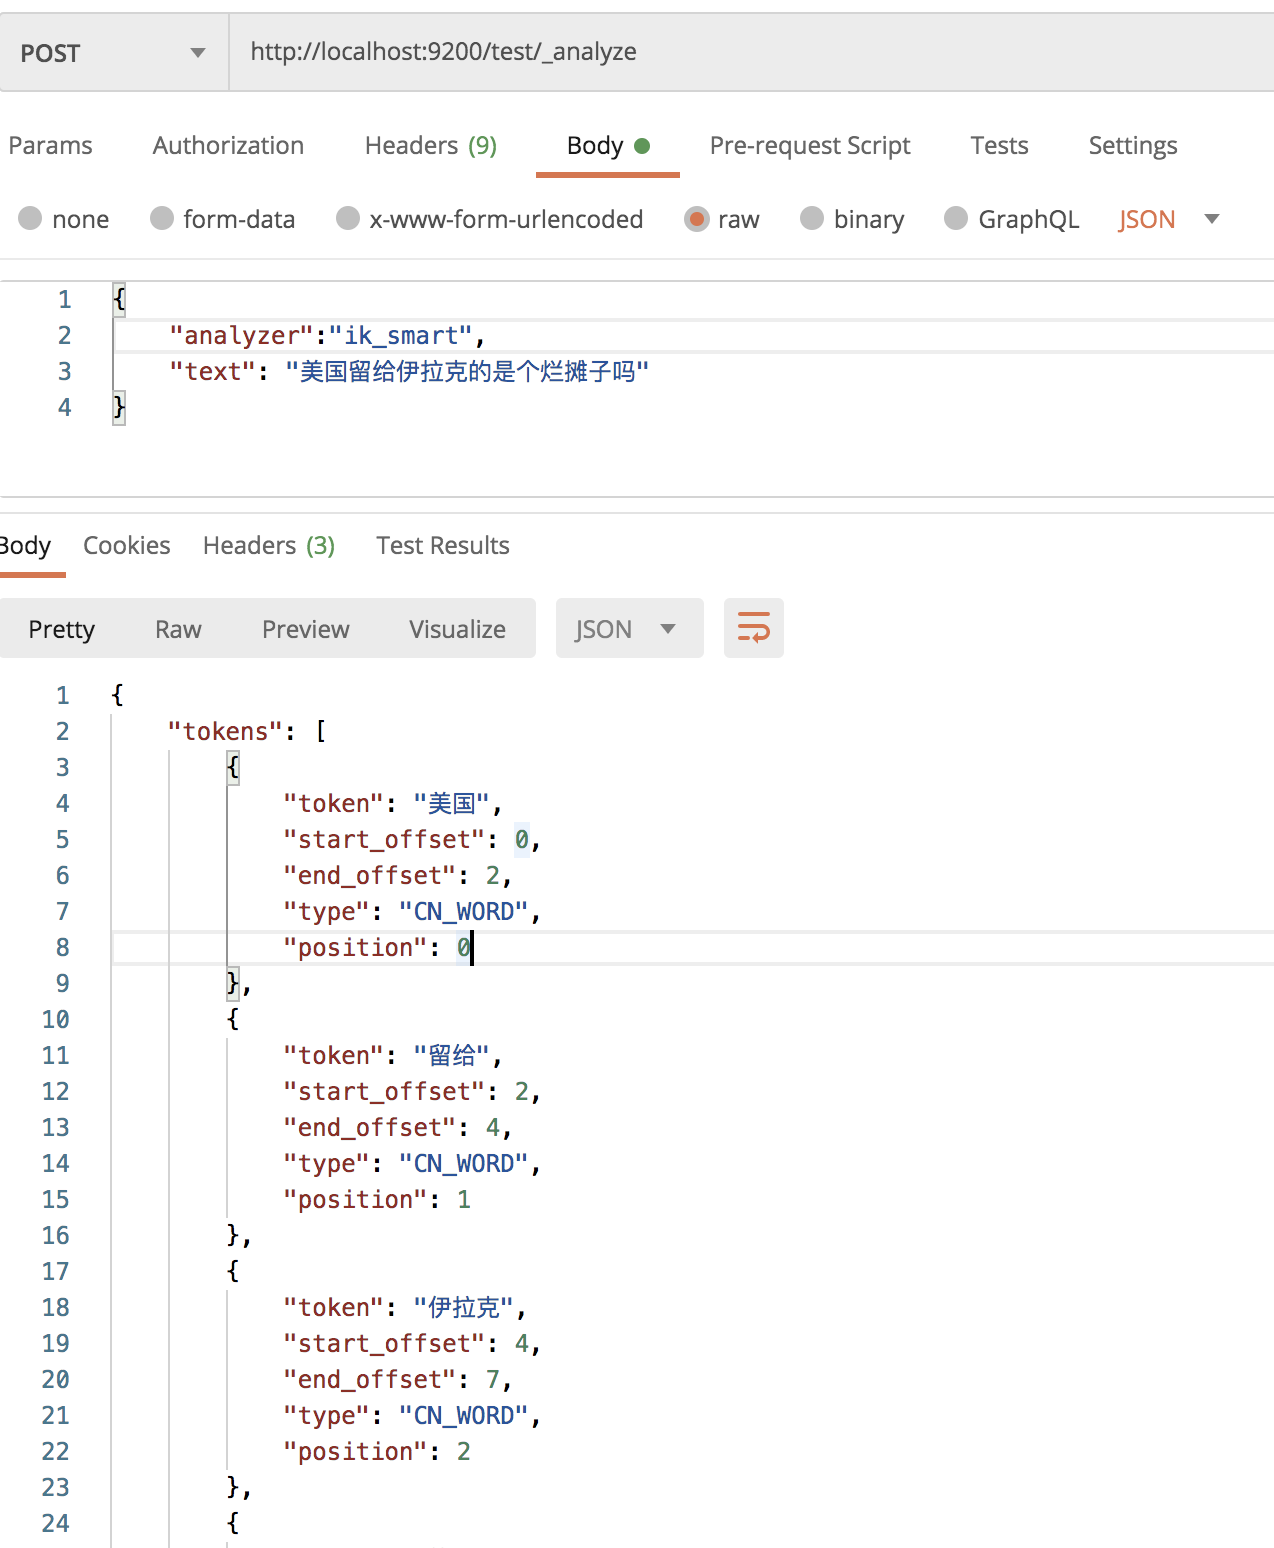Choose the GraphQL body option

click(x=956, y=219)
